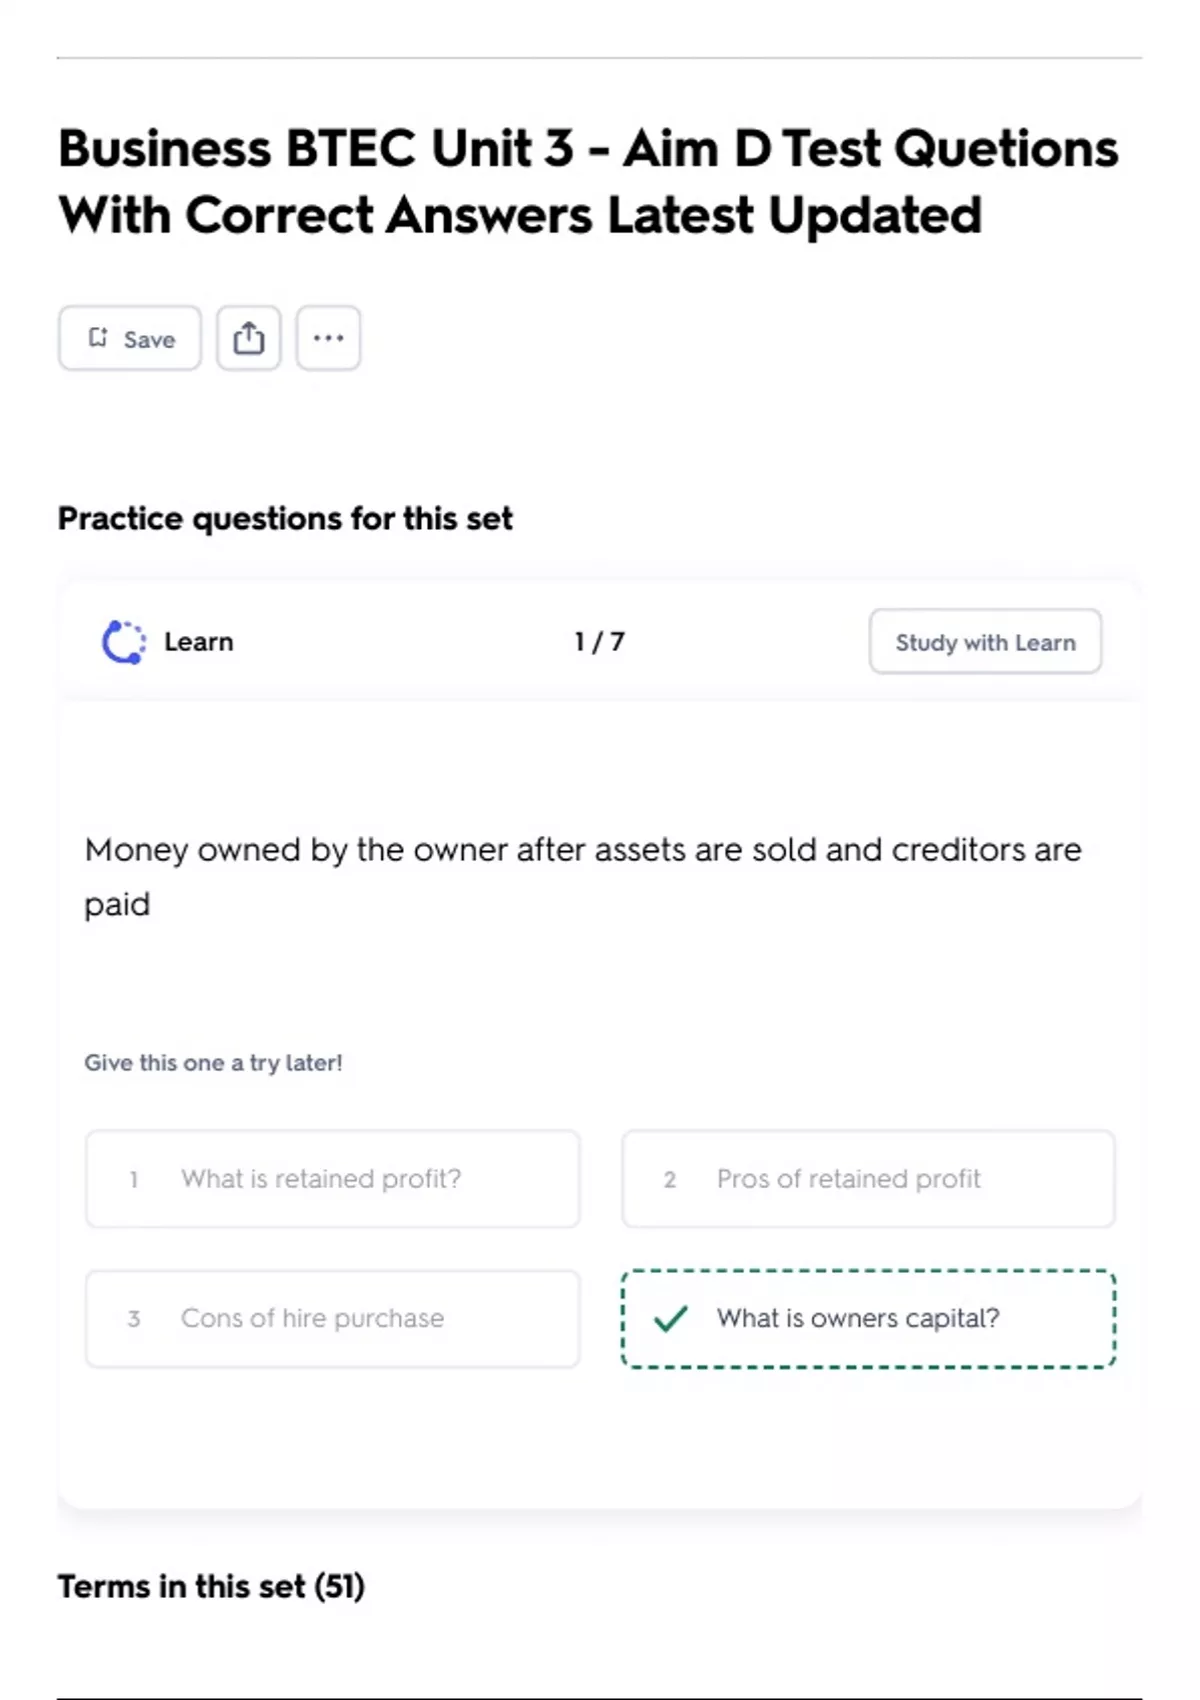Click the green checkmark icon
This screenshot has height=1700, width=1200.
pos(670,1319)
